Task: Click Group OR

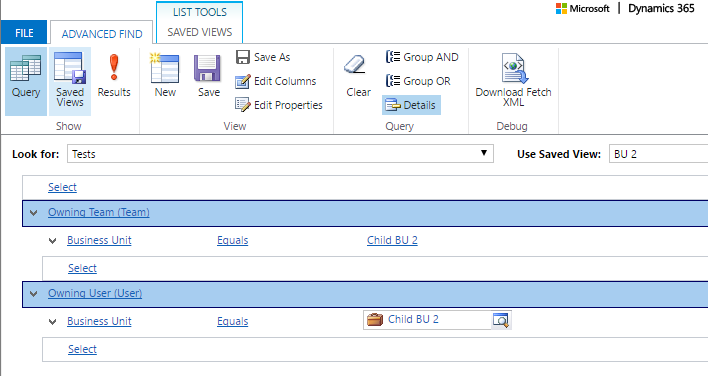Action: (418, 81)
